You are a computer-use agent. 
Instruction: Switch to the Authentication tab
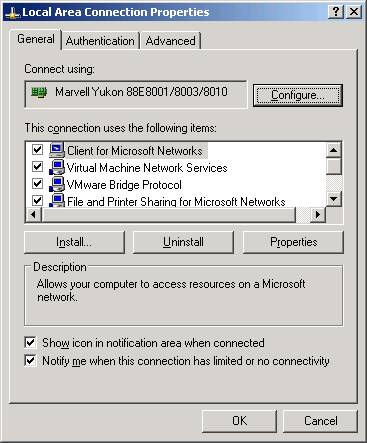[x=100, y=41]
